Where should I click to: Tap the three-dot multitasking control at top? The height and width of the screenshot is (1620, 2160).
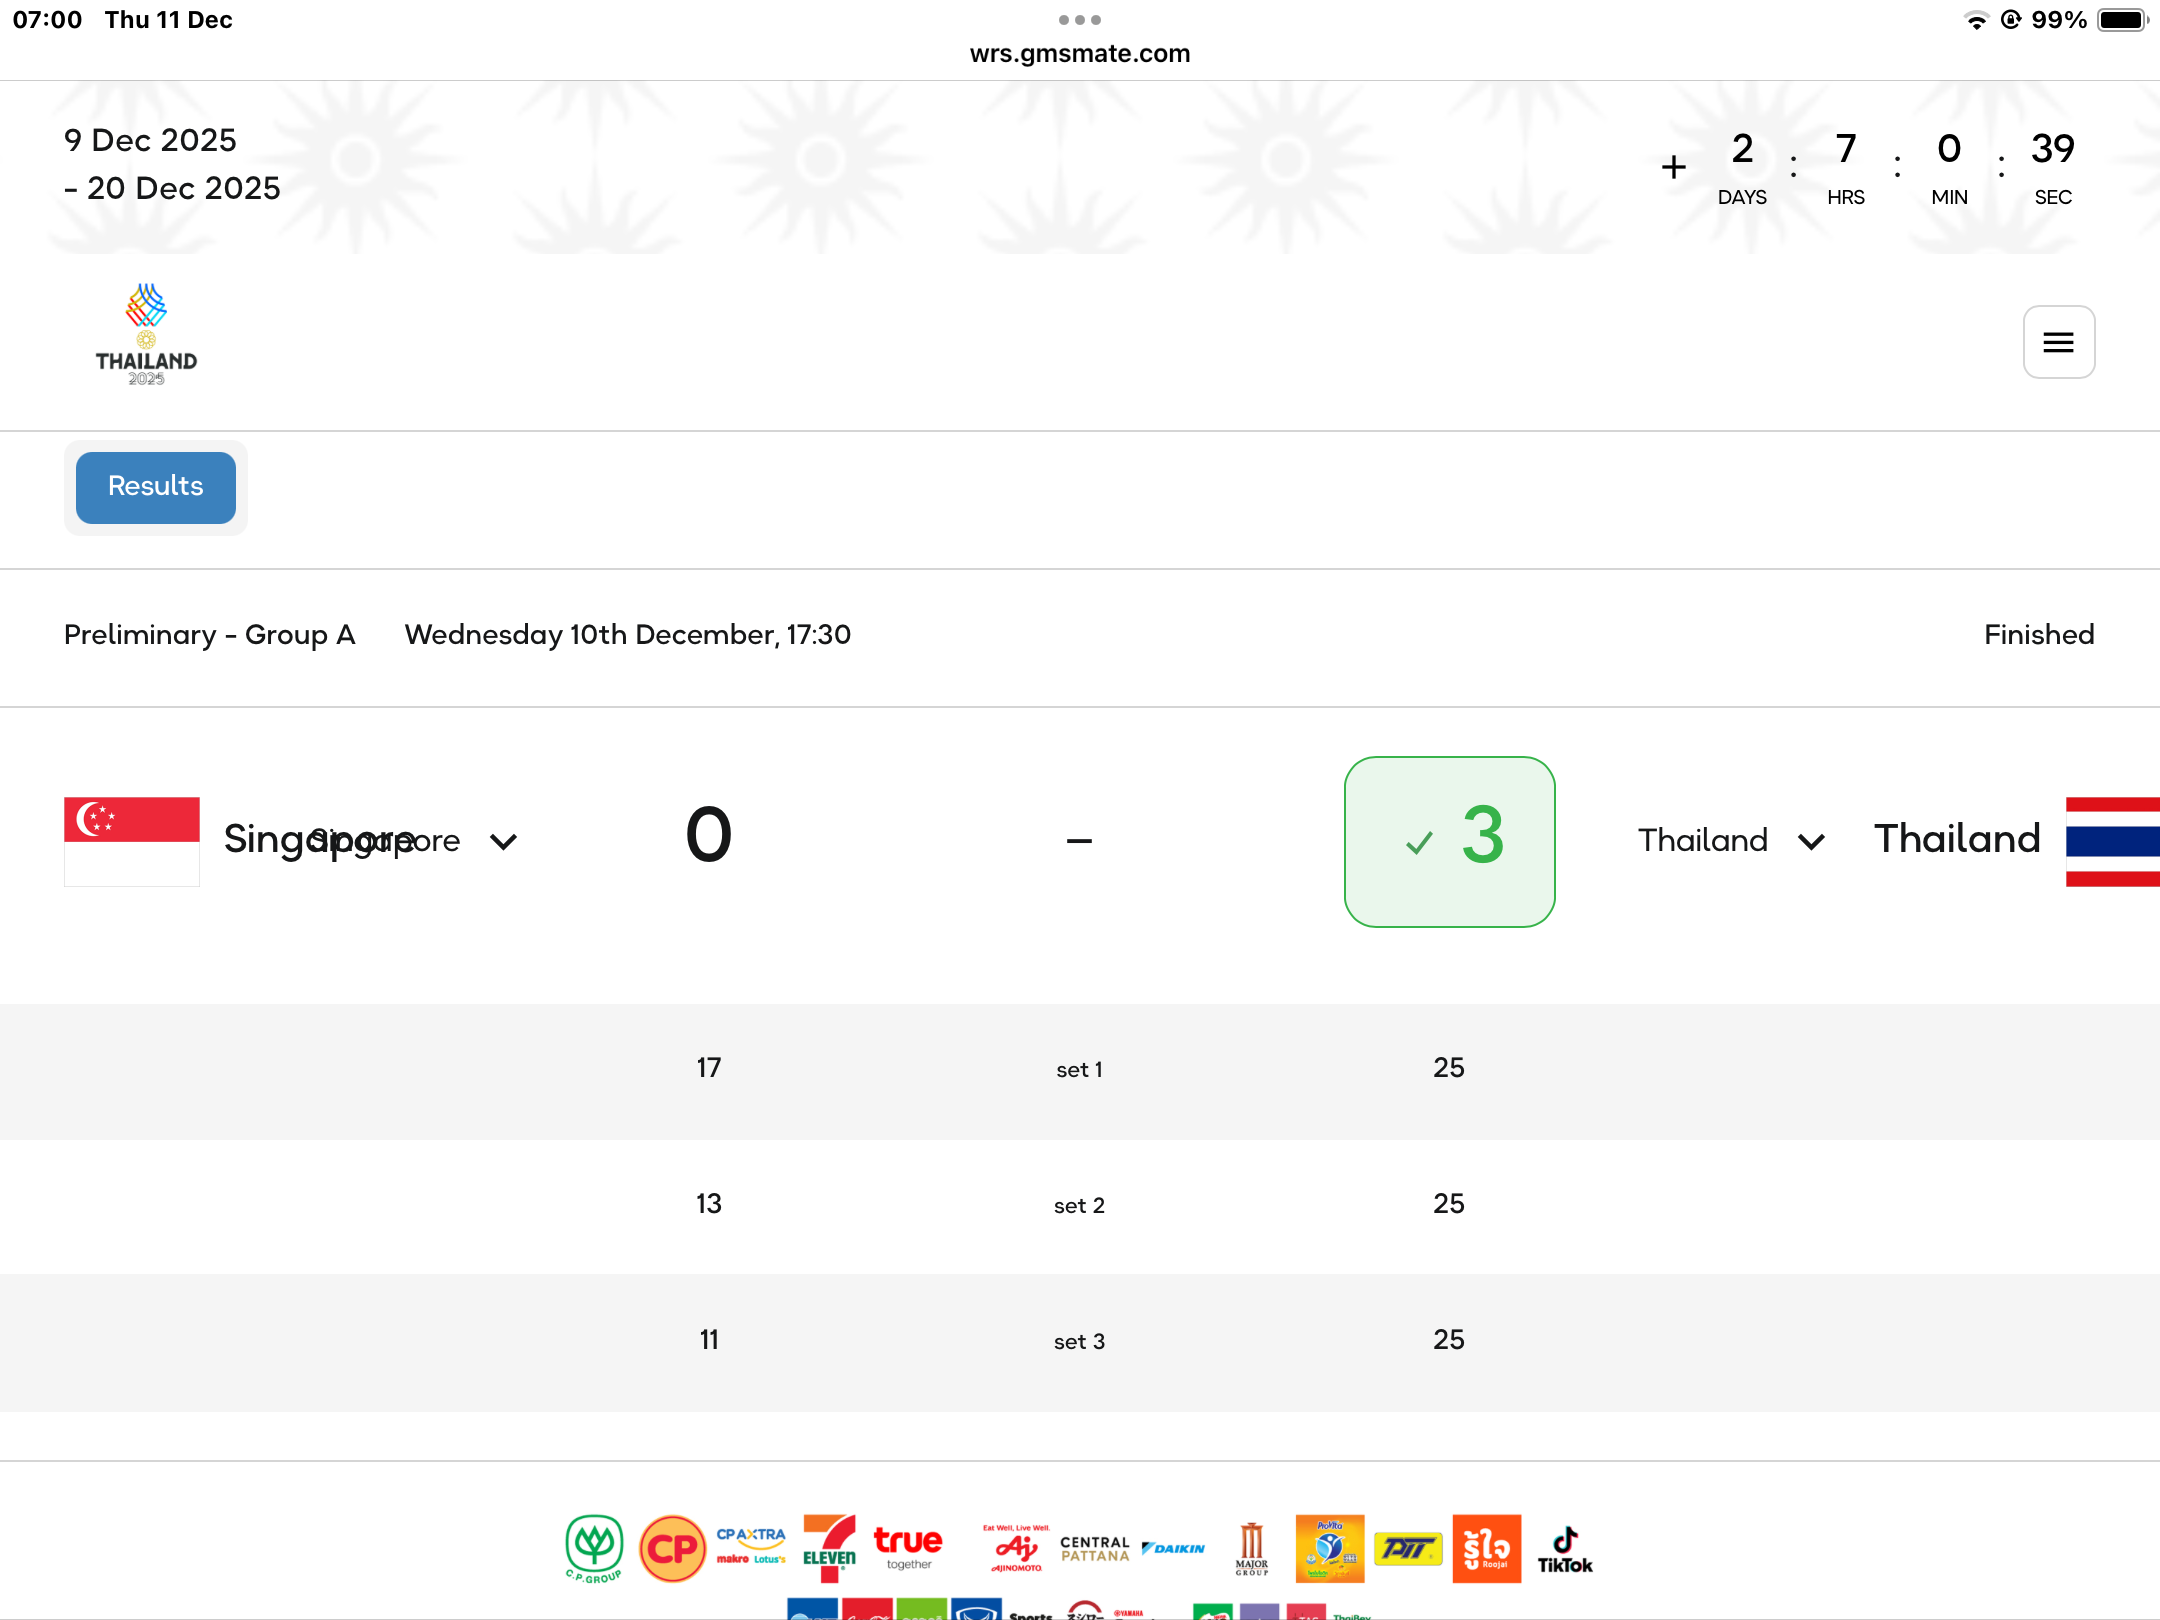pos(1080,19)
